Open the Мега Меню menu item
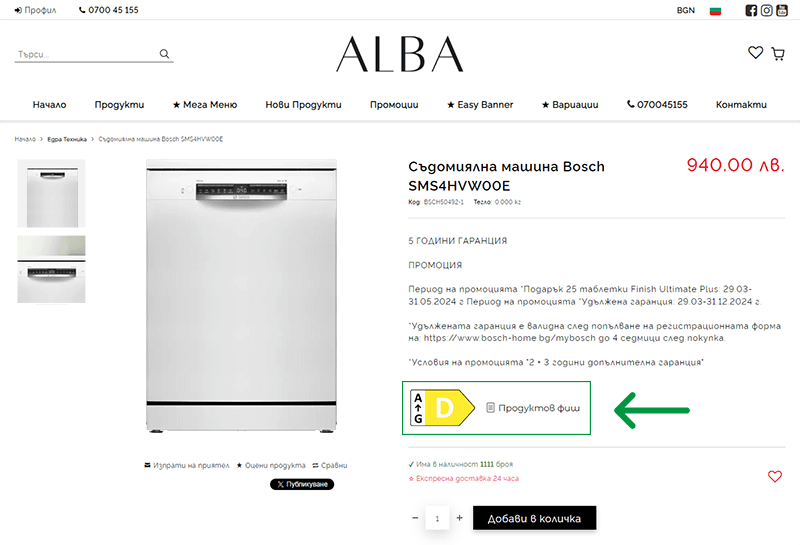Viewport: 800px width, 545px height. point(205,105)
